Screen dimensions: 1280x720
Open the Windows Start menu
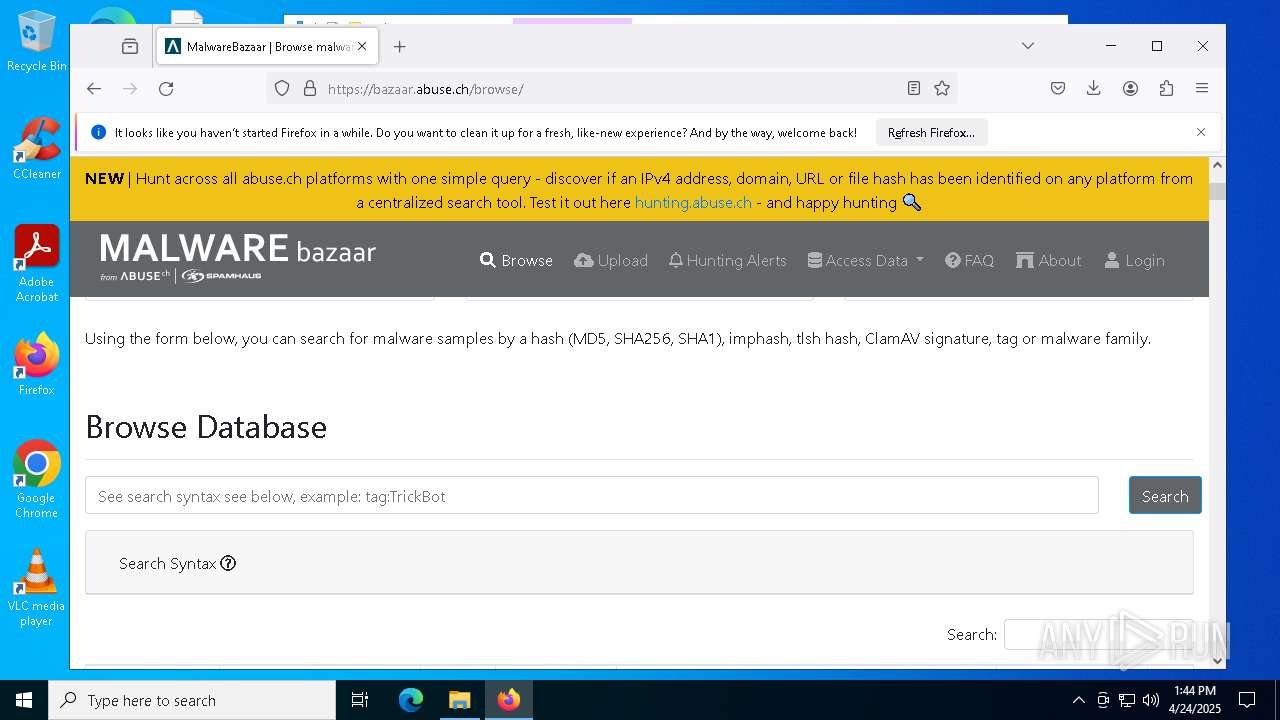coord(24,700)
